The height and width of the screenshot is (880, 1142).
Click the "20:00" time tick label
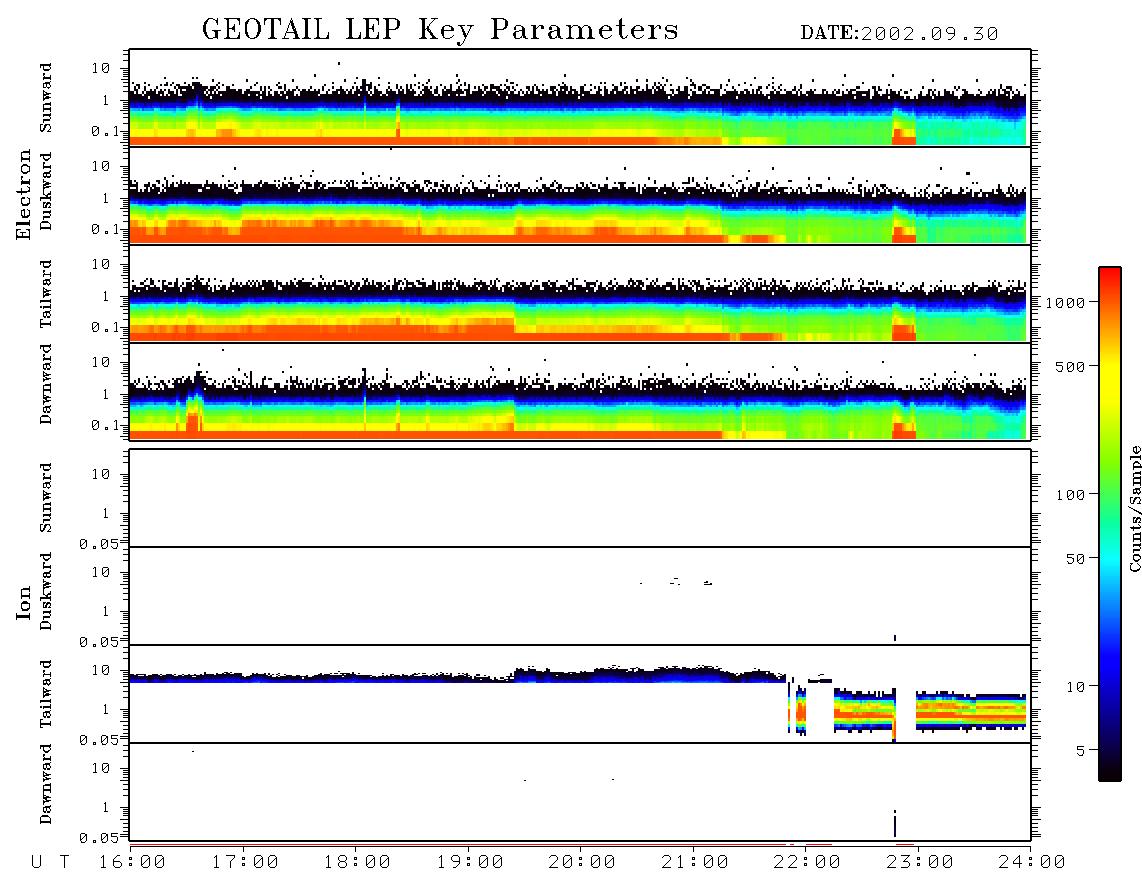point(582,862)
